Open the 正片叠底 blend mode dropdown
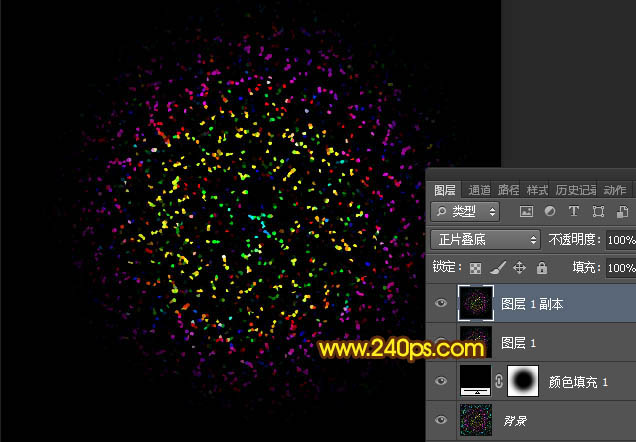Viewport: 636px width, 442px height. (x=486, y=240)
